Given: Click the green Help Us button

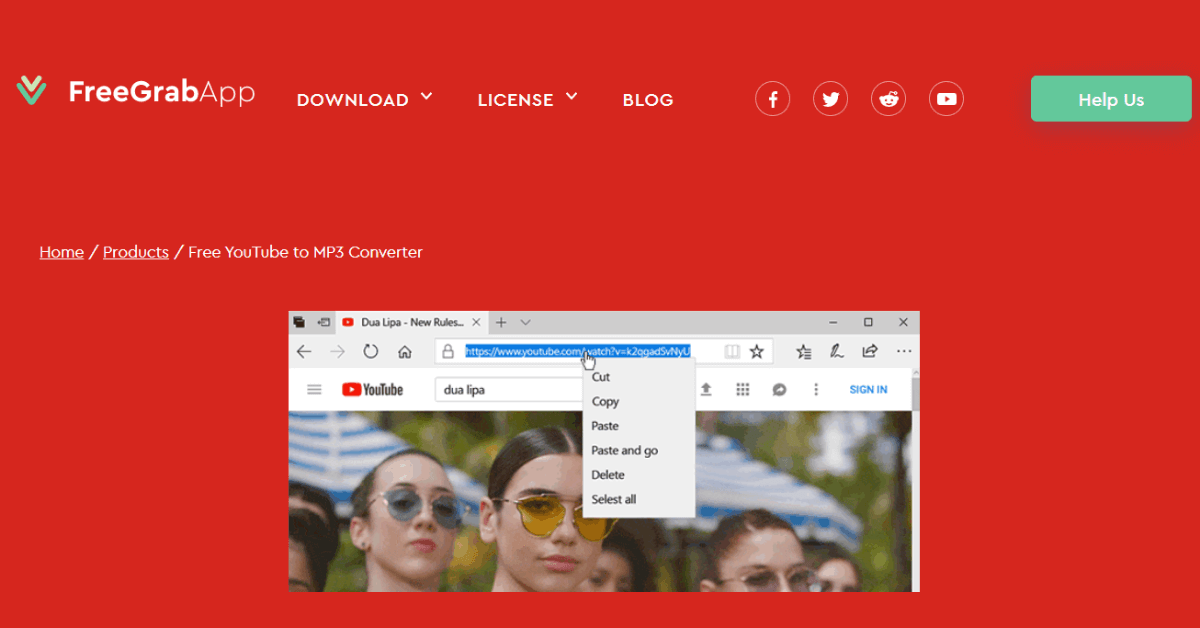Looking at the screenshot, I should pyautogui.click(x=1111, y=99).
